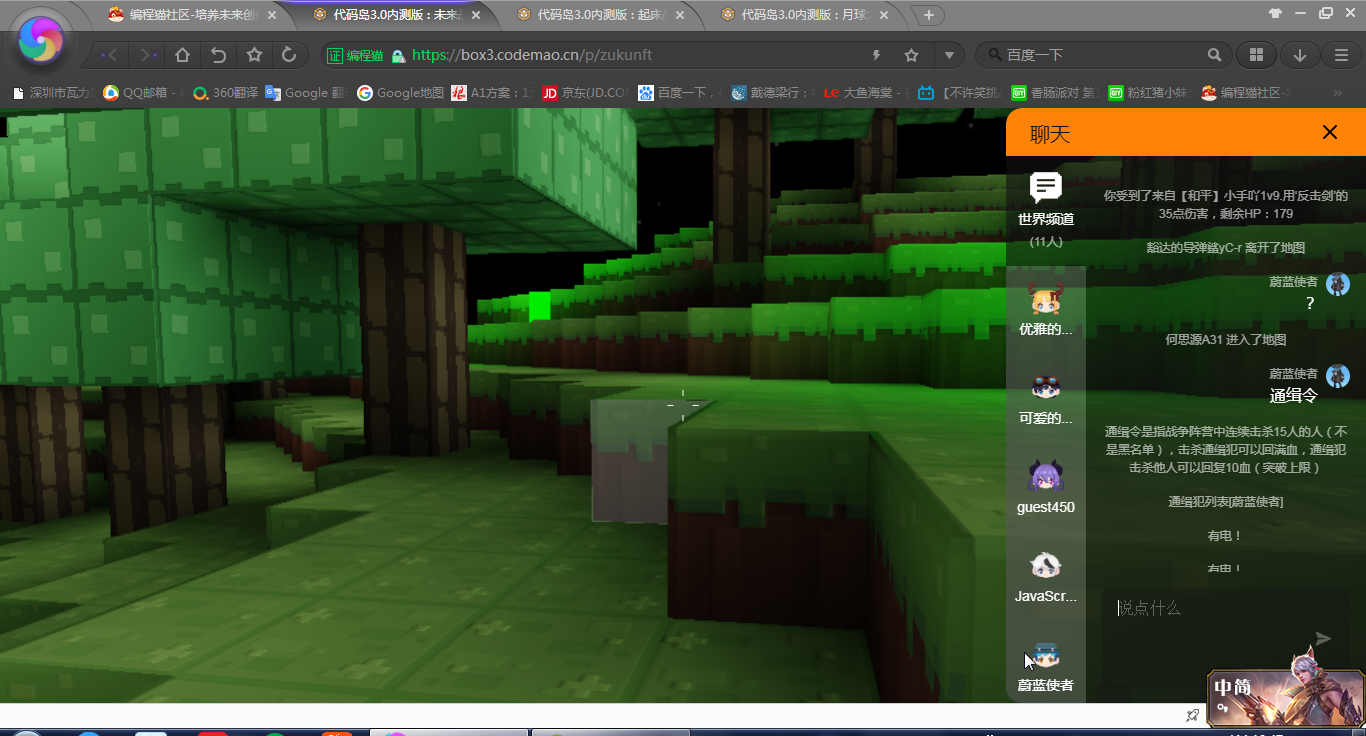Click the search magnifier icon
This screenshot has width=1366, height=736.
tap(1214, 55)
